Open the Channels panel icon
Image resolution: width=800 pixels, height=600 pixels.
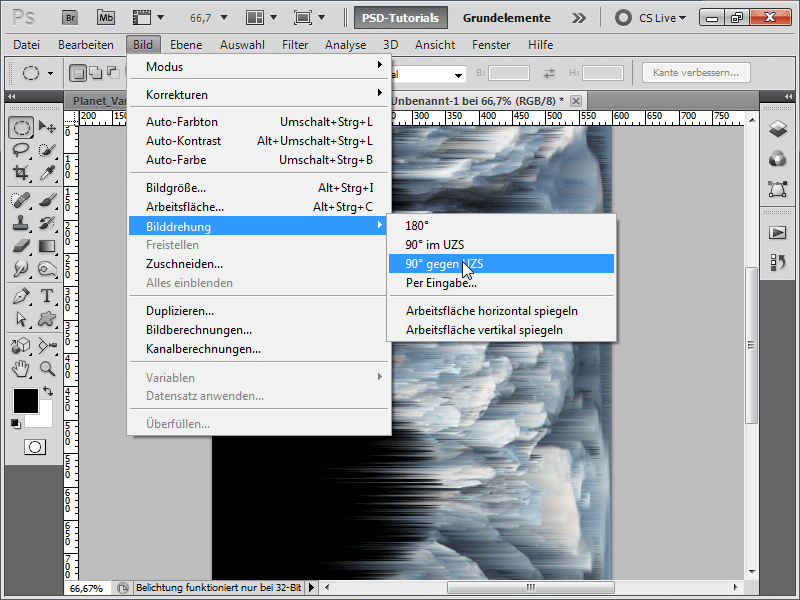point(778,159)
